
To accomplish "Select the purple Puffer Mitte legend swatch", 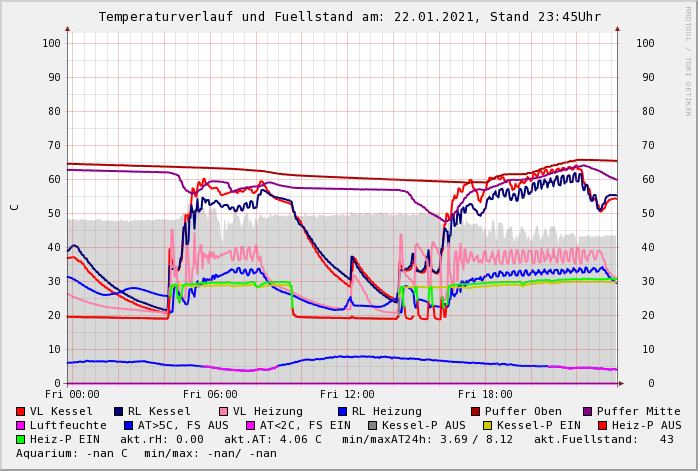I will point(588,412).
